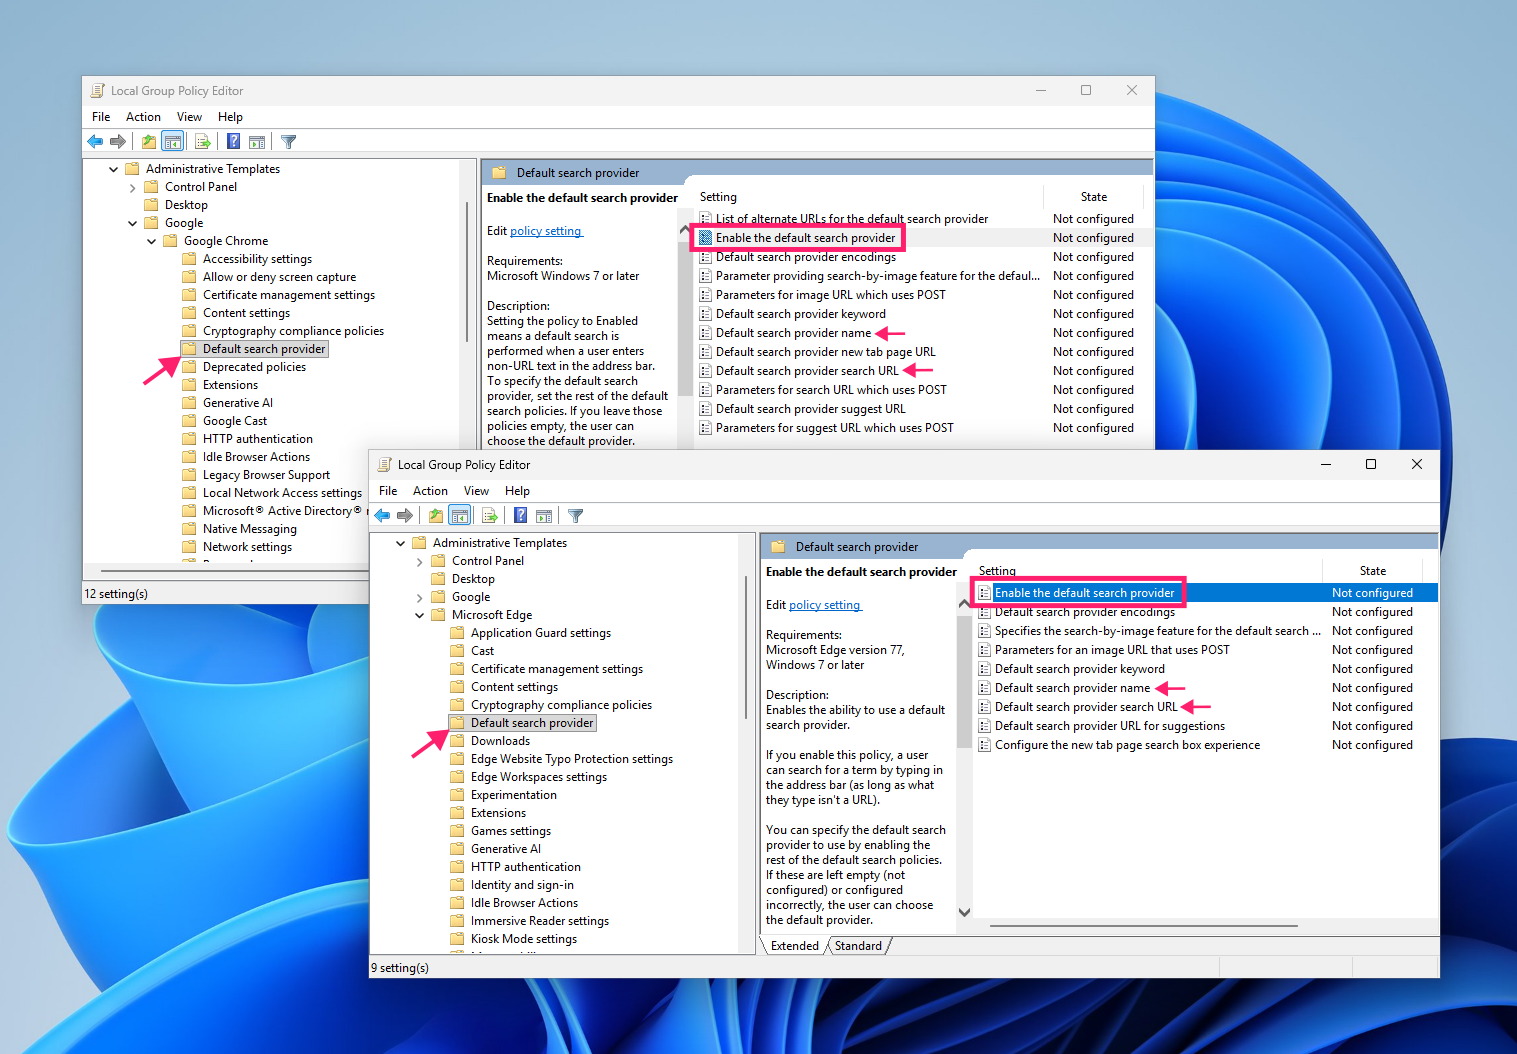Click Up one level icon in rear window toolbar
Viewport: 1517px width, 1054px height.
point(149,142)
